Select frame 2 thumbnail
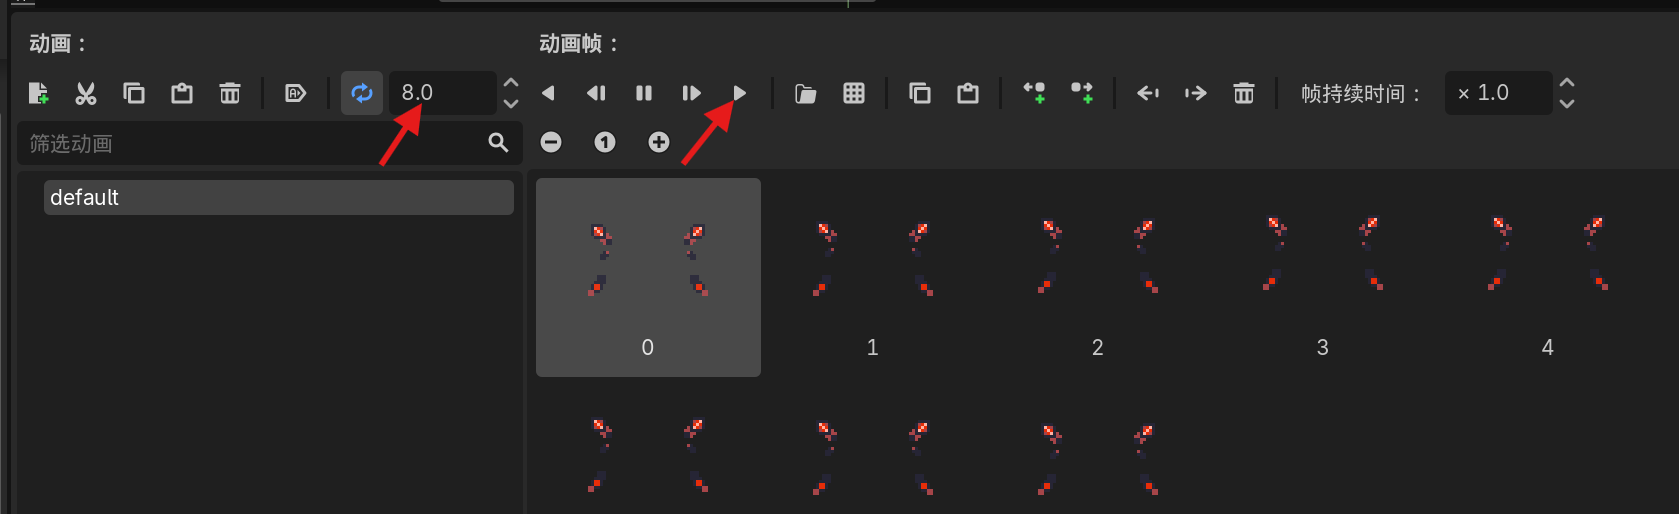Screen dimensions: 1679x514 click(x=1098, y=277)
